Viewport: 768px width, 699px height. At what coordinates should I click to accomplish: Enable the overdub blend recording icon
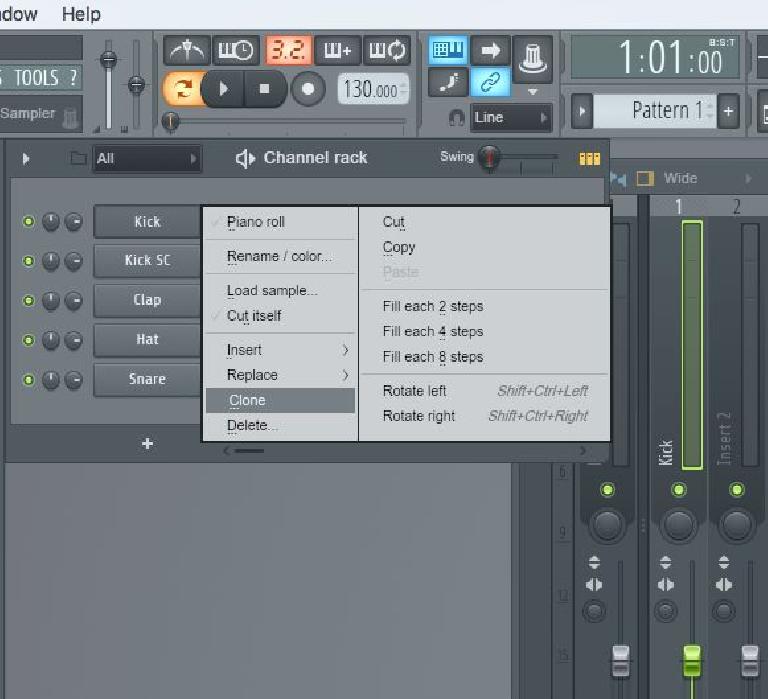[337, 50]
